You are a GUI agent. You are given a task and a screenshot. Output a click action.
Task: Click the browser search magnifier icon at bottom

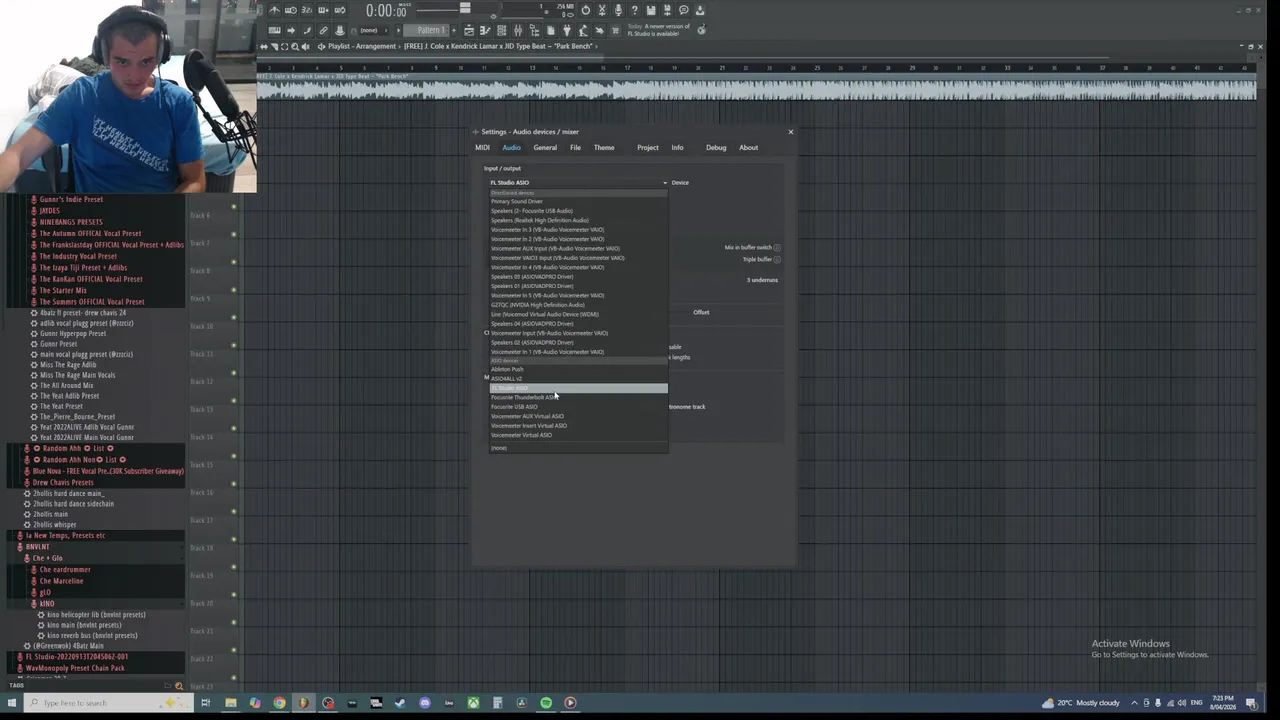pyautogui.click(x=179, y=686)
